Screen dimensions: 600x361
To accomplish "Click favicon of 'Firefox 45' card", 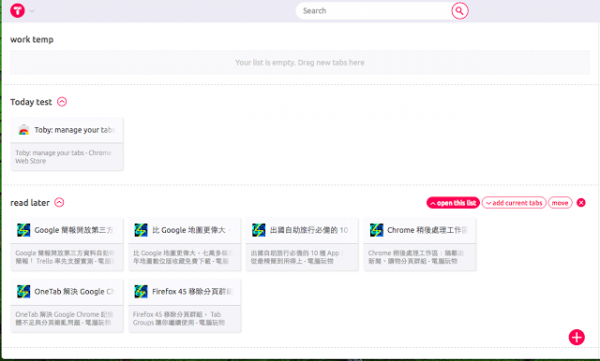I will [x=141, y=292].
